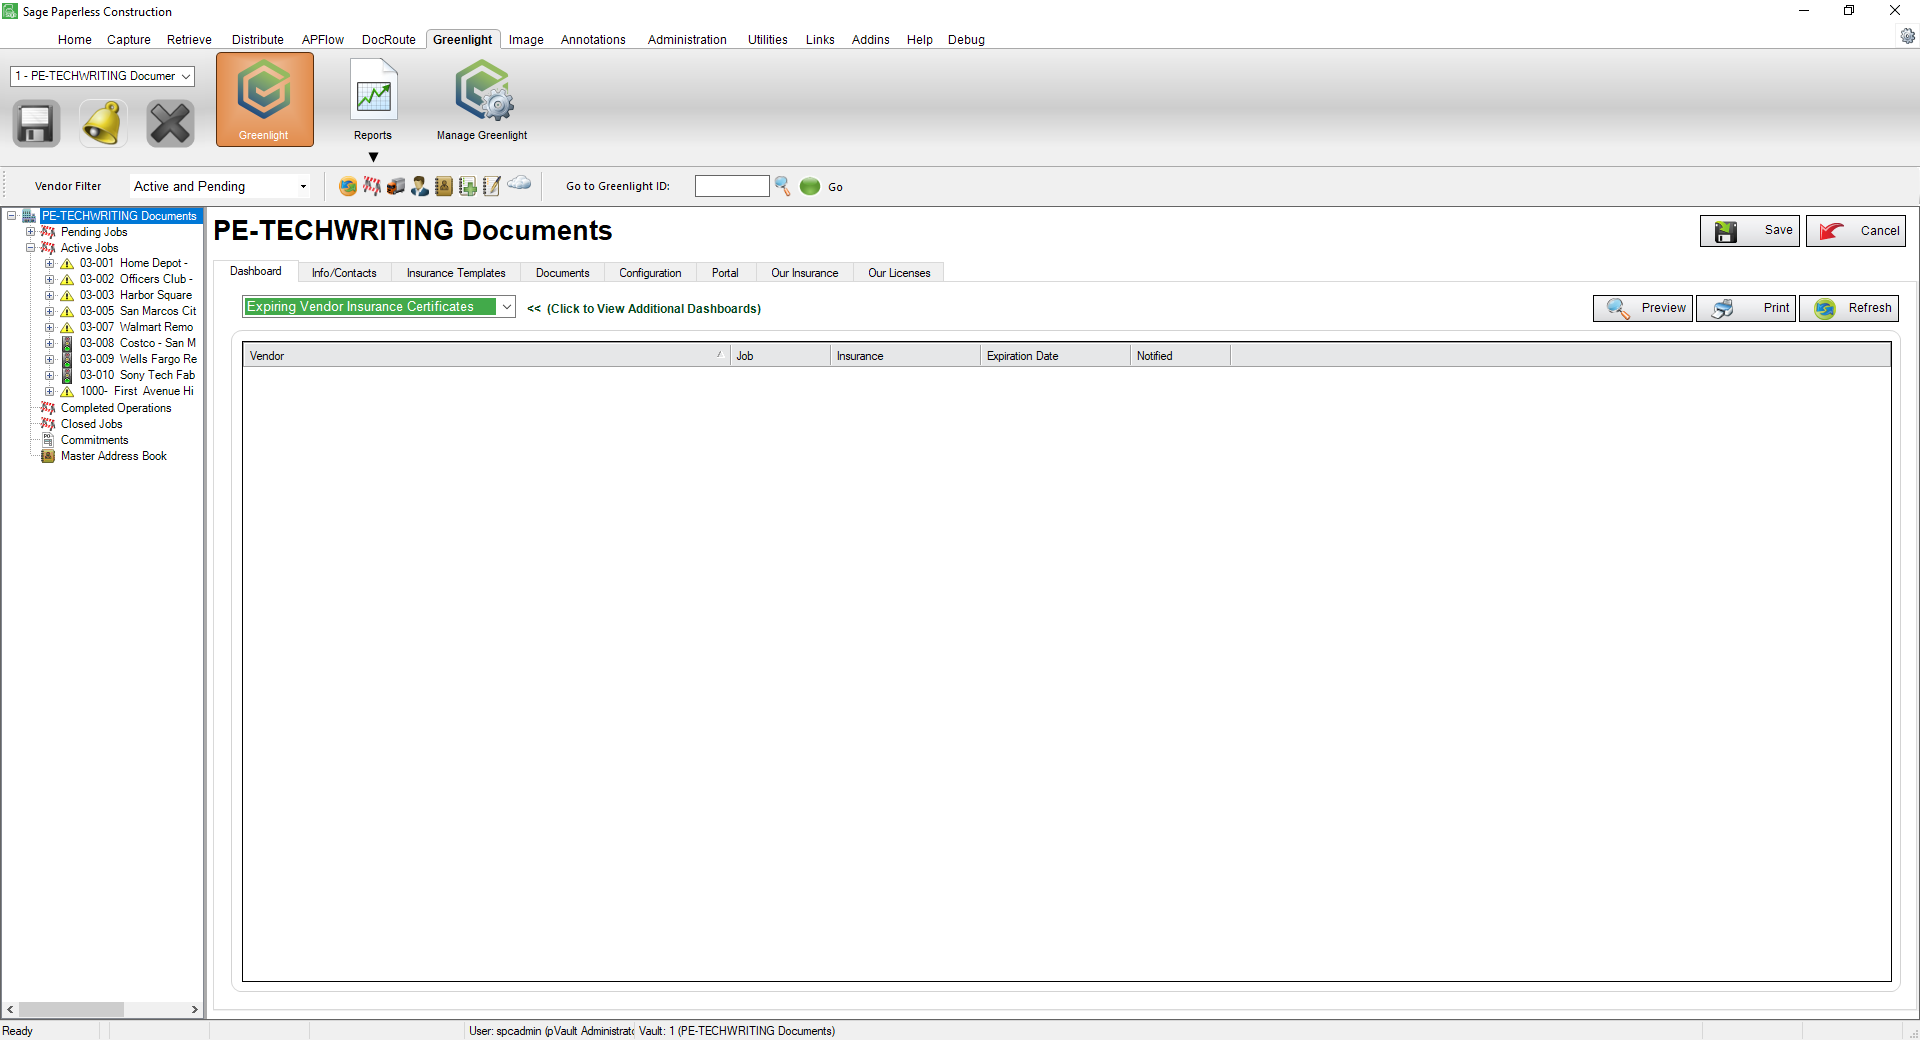Switch to the Insurance Templates tab
This screenshot has width=1920, height=1040.
(456, 273)
